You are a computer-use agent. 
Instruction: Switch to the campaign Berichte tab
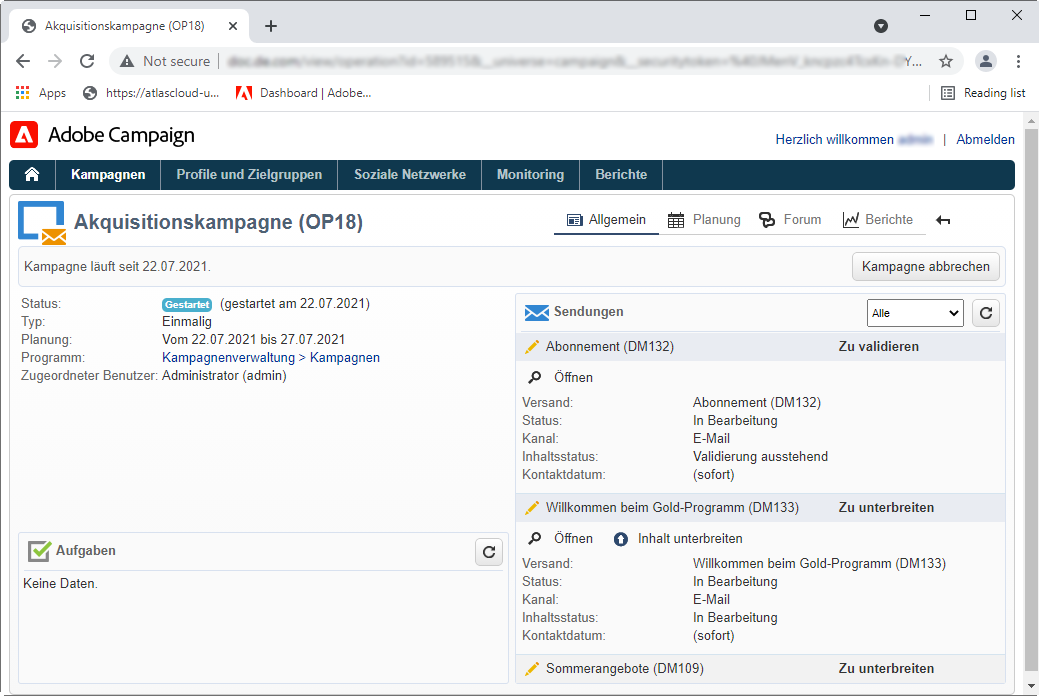pos(877,219)
